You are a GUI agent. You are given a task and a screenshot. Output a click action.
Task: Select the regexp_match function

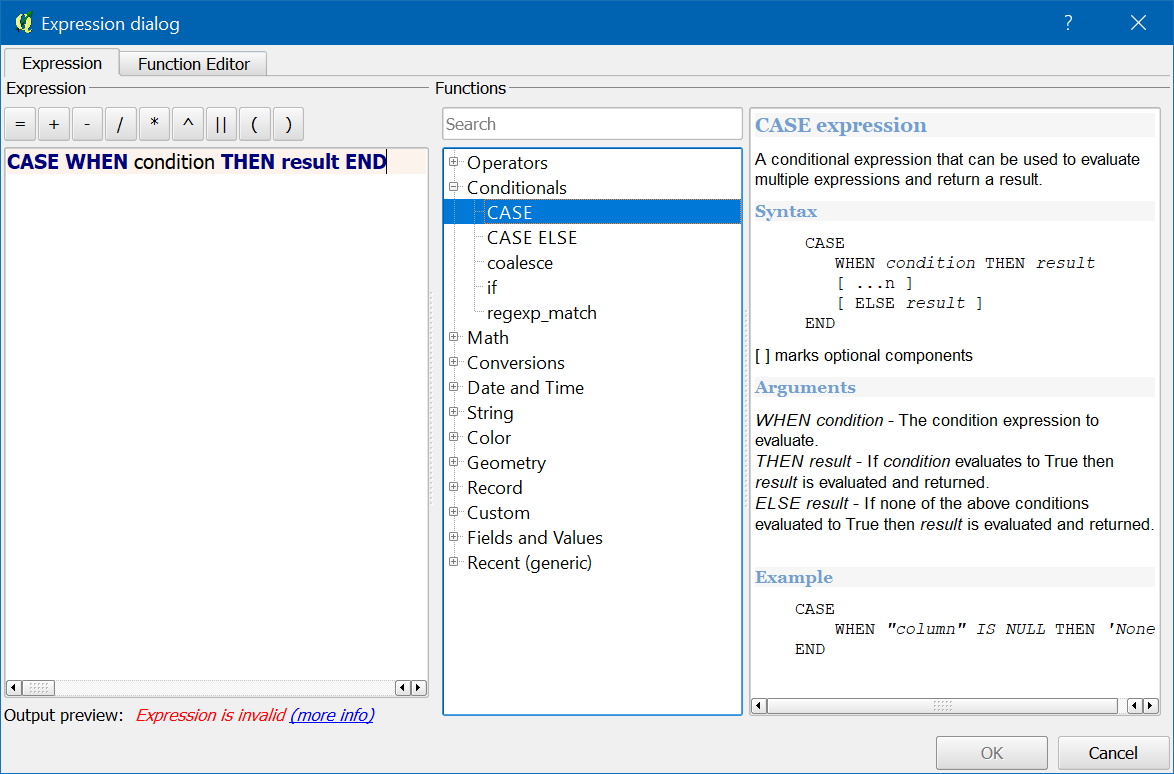point(541,313)
